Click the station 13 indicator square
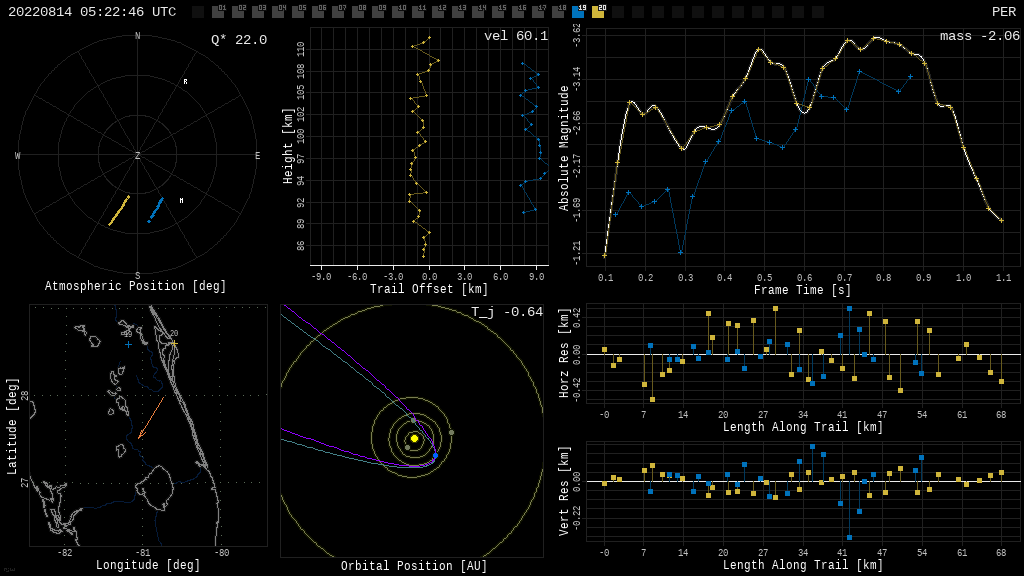The height and width of the screenshot is (576, 1024). [458, 12]
